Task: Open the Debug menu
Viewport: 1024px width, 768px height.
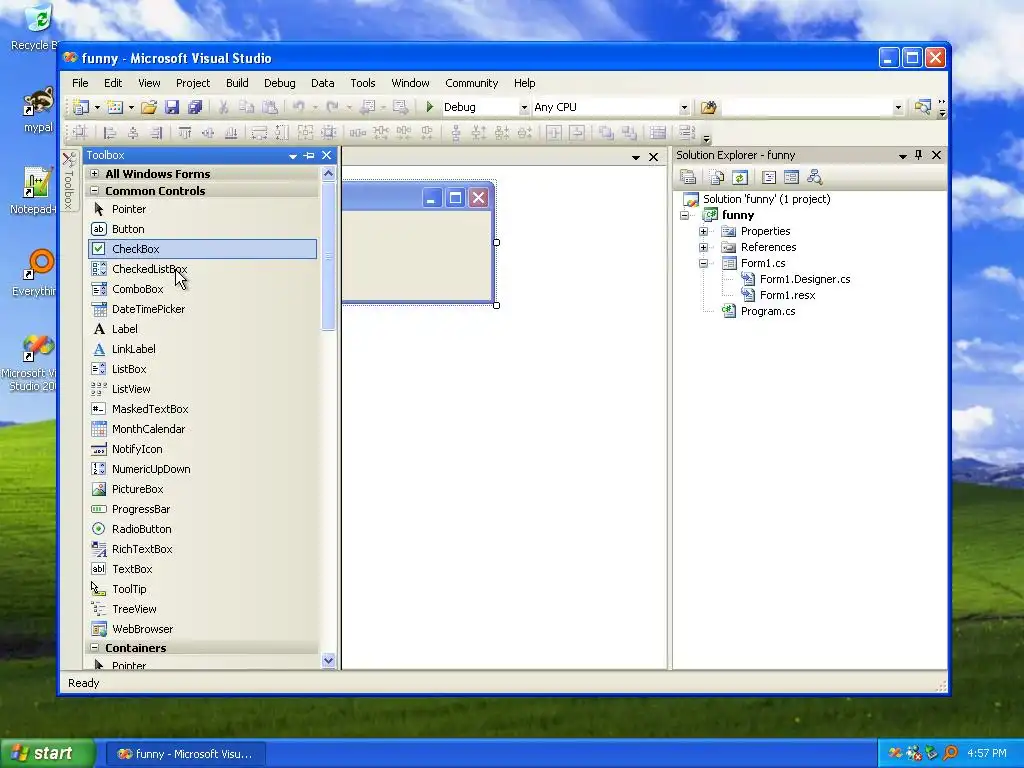Action: point(280,83)
